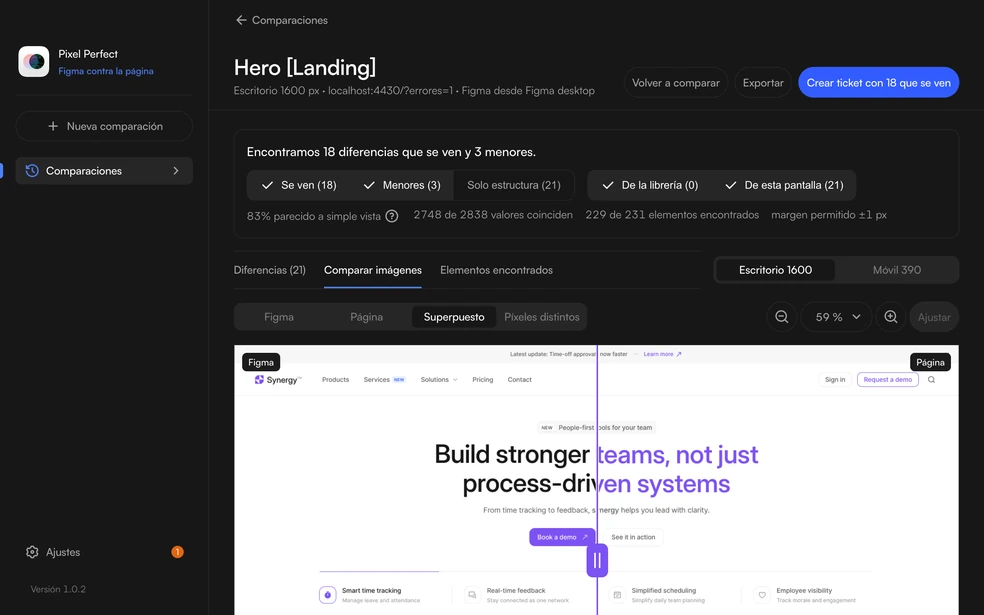The width and height of the screenshot is (984, 615).
Task: Click the Figma contra la página link
Action: (x=106, y=71)
